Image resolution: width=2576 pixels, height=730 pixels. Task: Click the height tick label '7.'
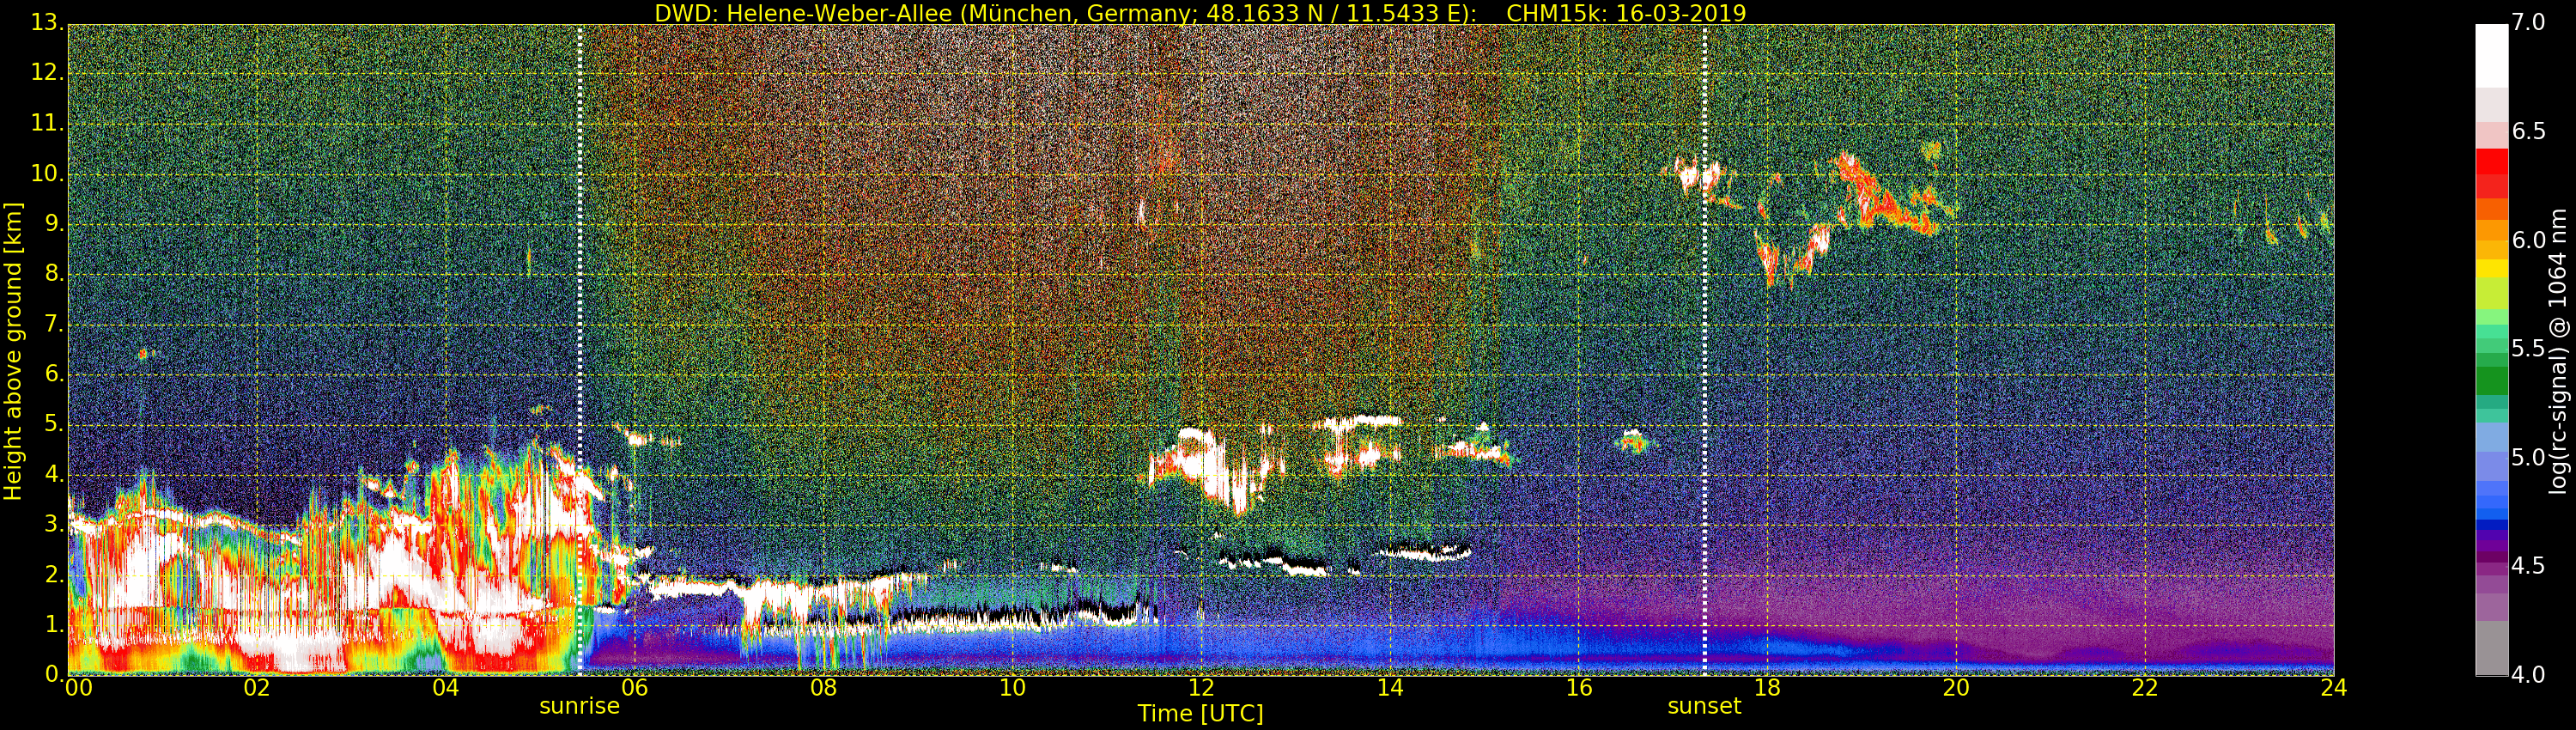[x=53, y=324]
